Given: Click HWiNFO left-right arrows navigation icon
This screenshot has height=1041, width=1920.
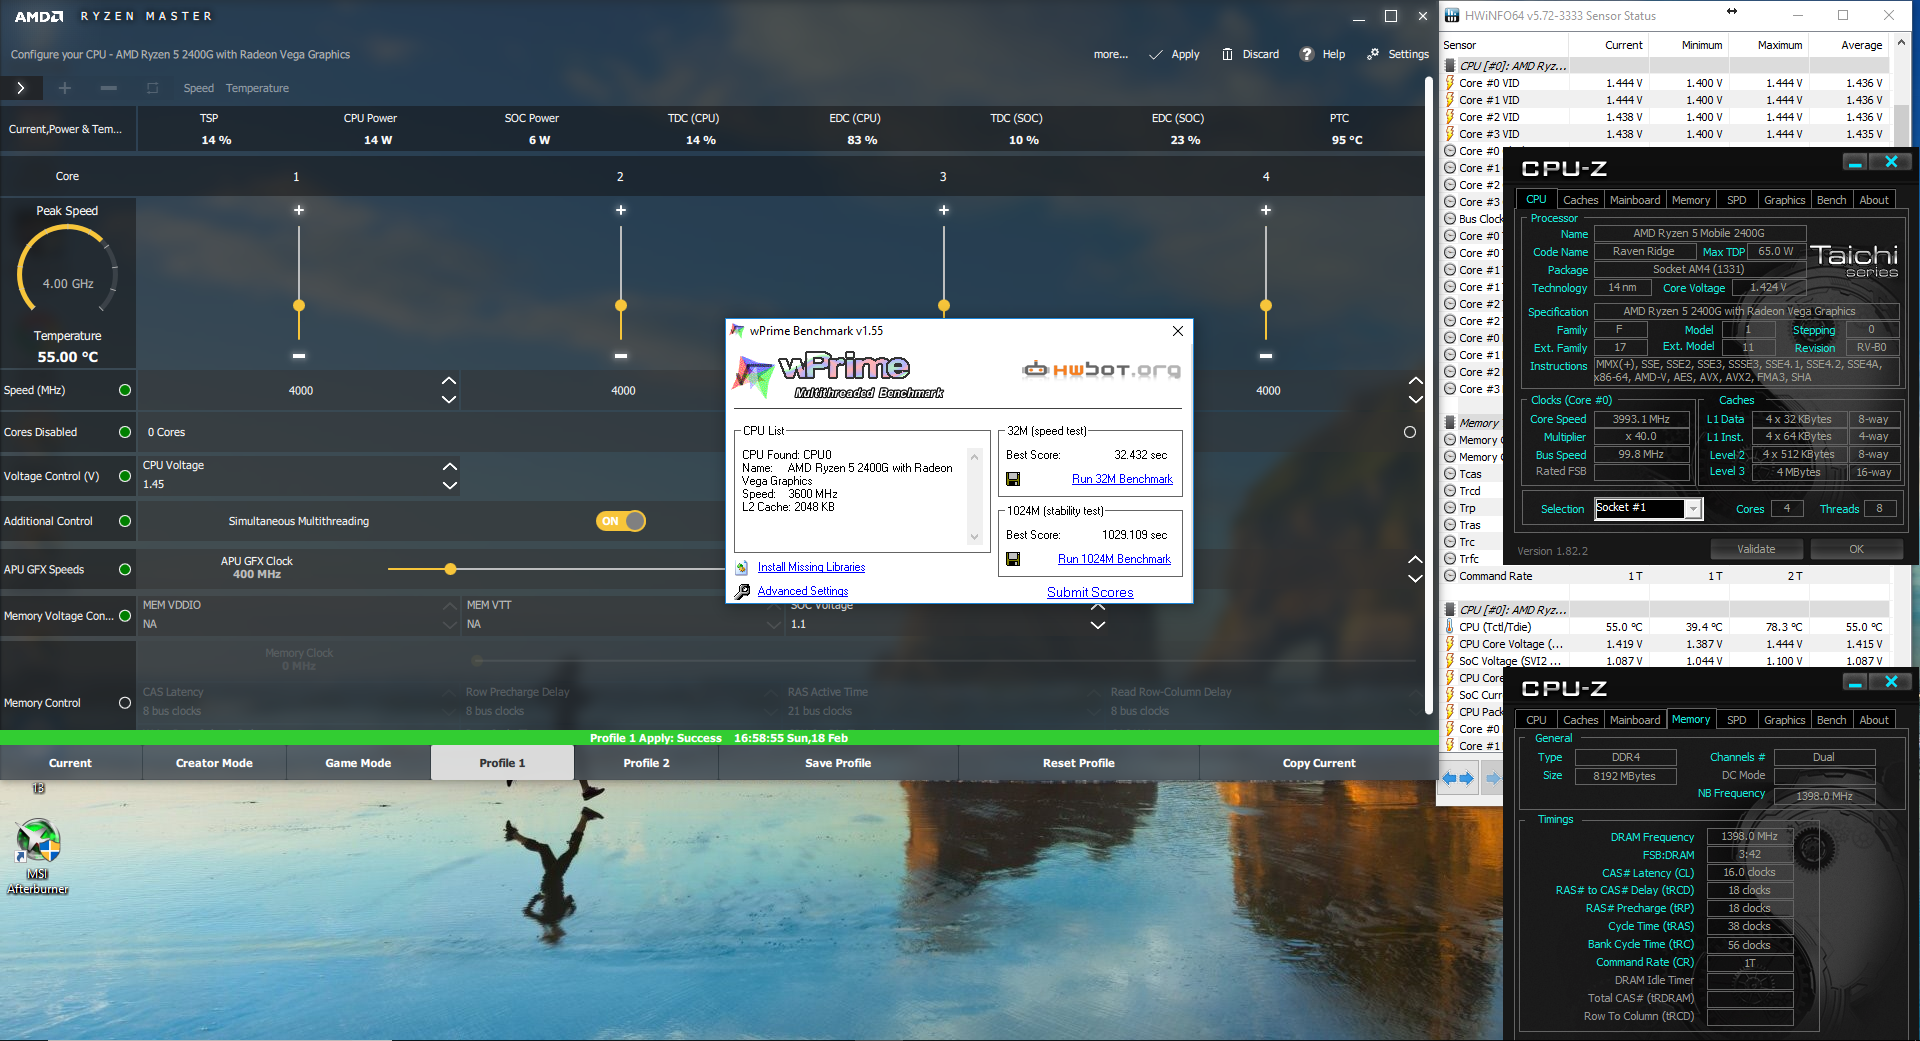Looking at the screenshot, I should [x=1458, y=778].
